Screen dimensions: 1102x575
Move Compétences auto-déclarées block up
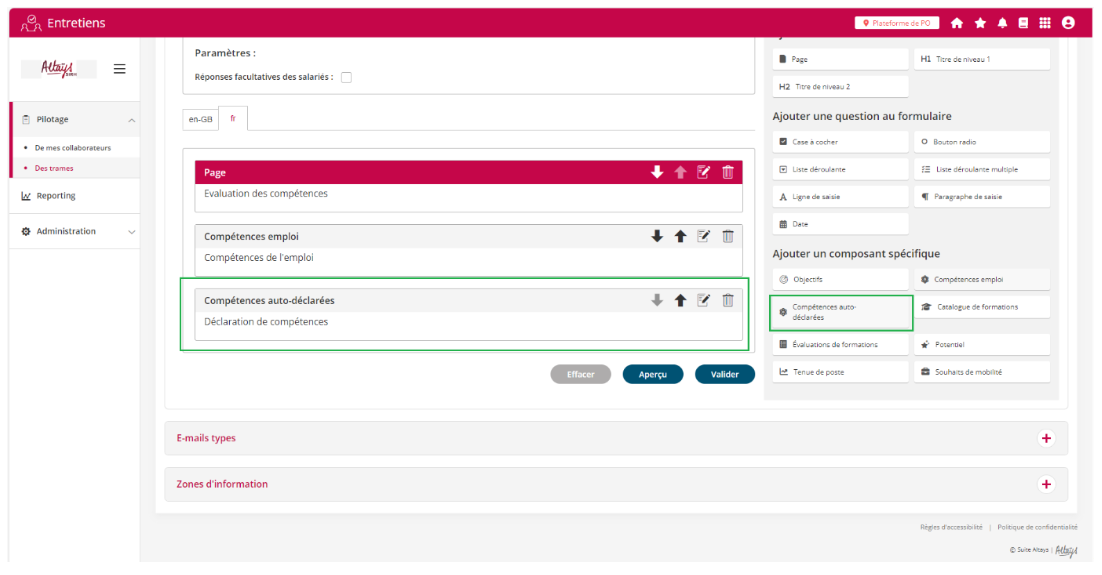(x=680, y=300)
